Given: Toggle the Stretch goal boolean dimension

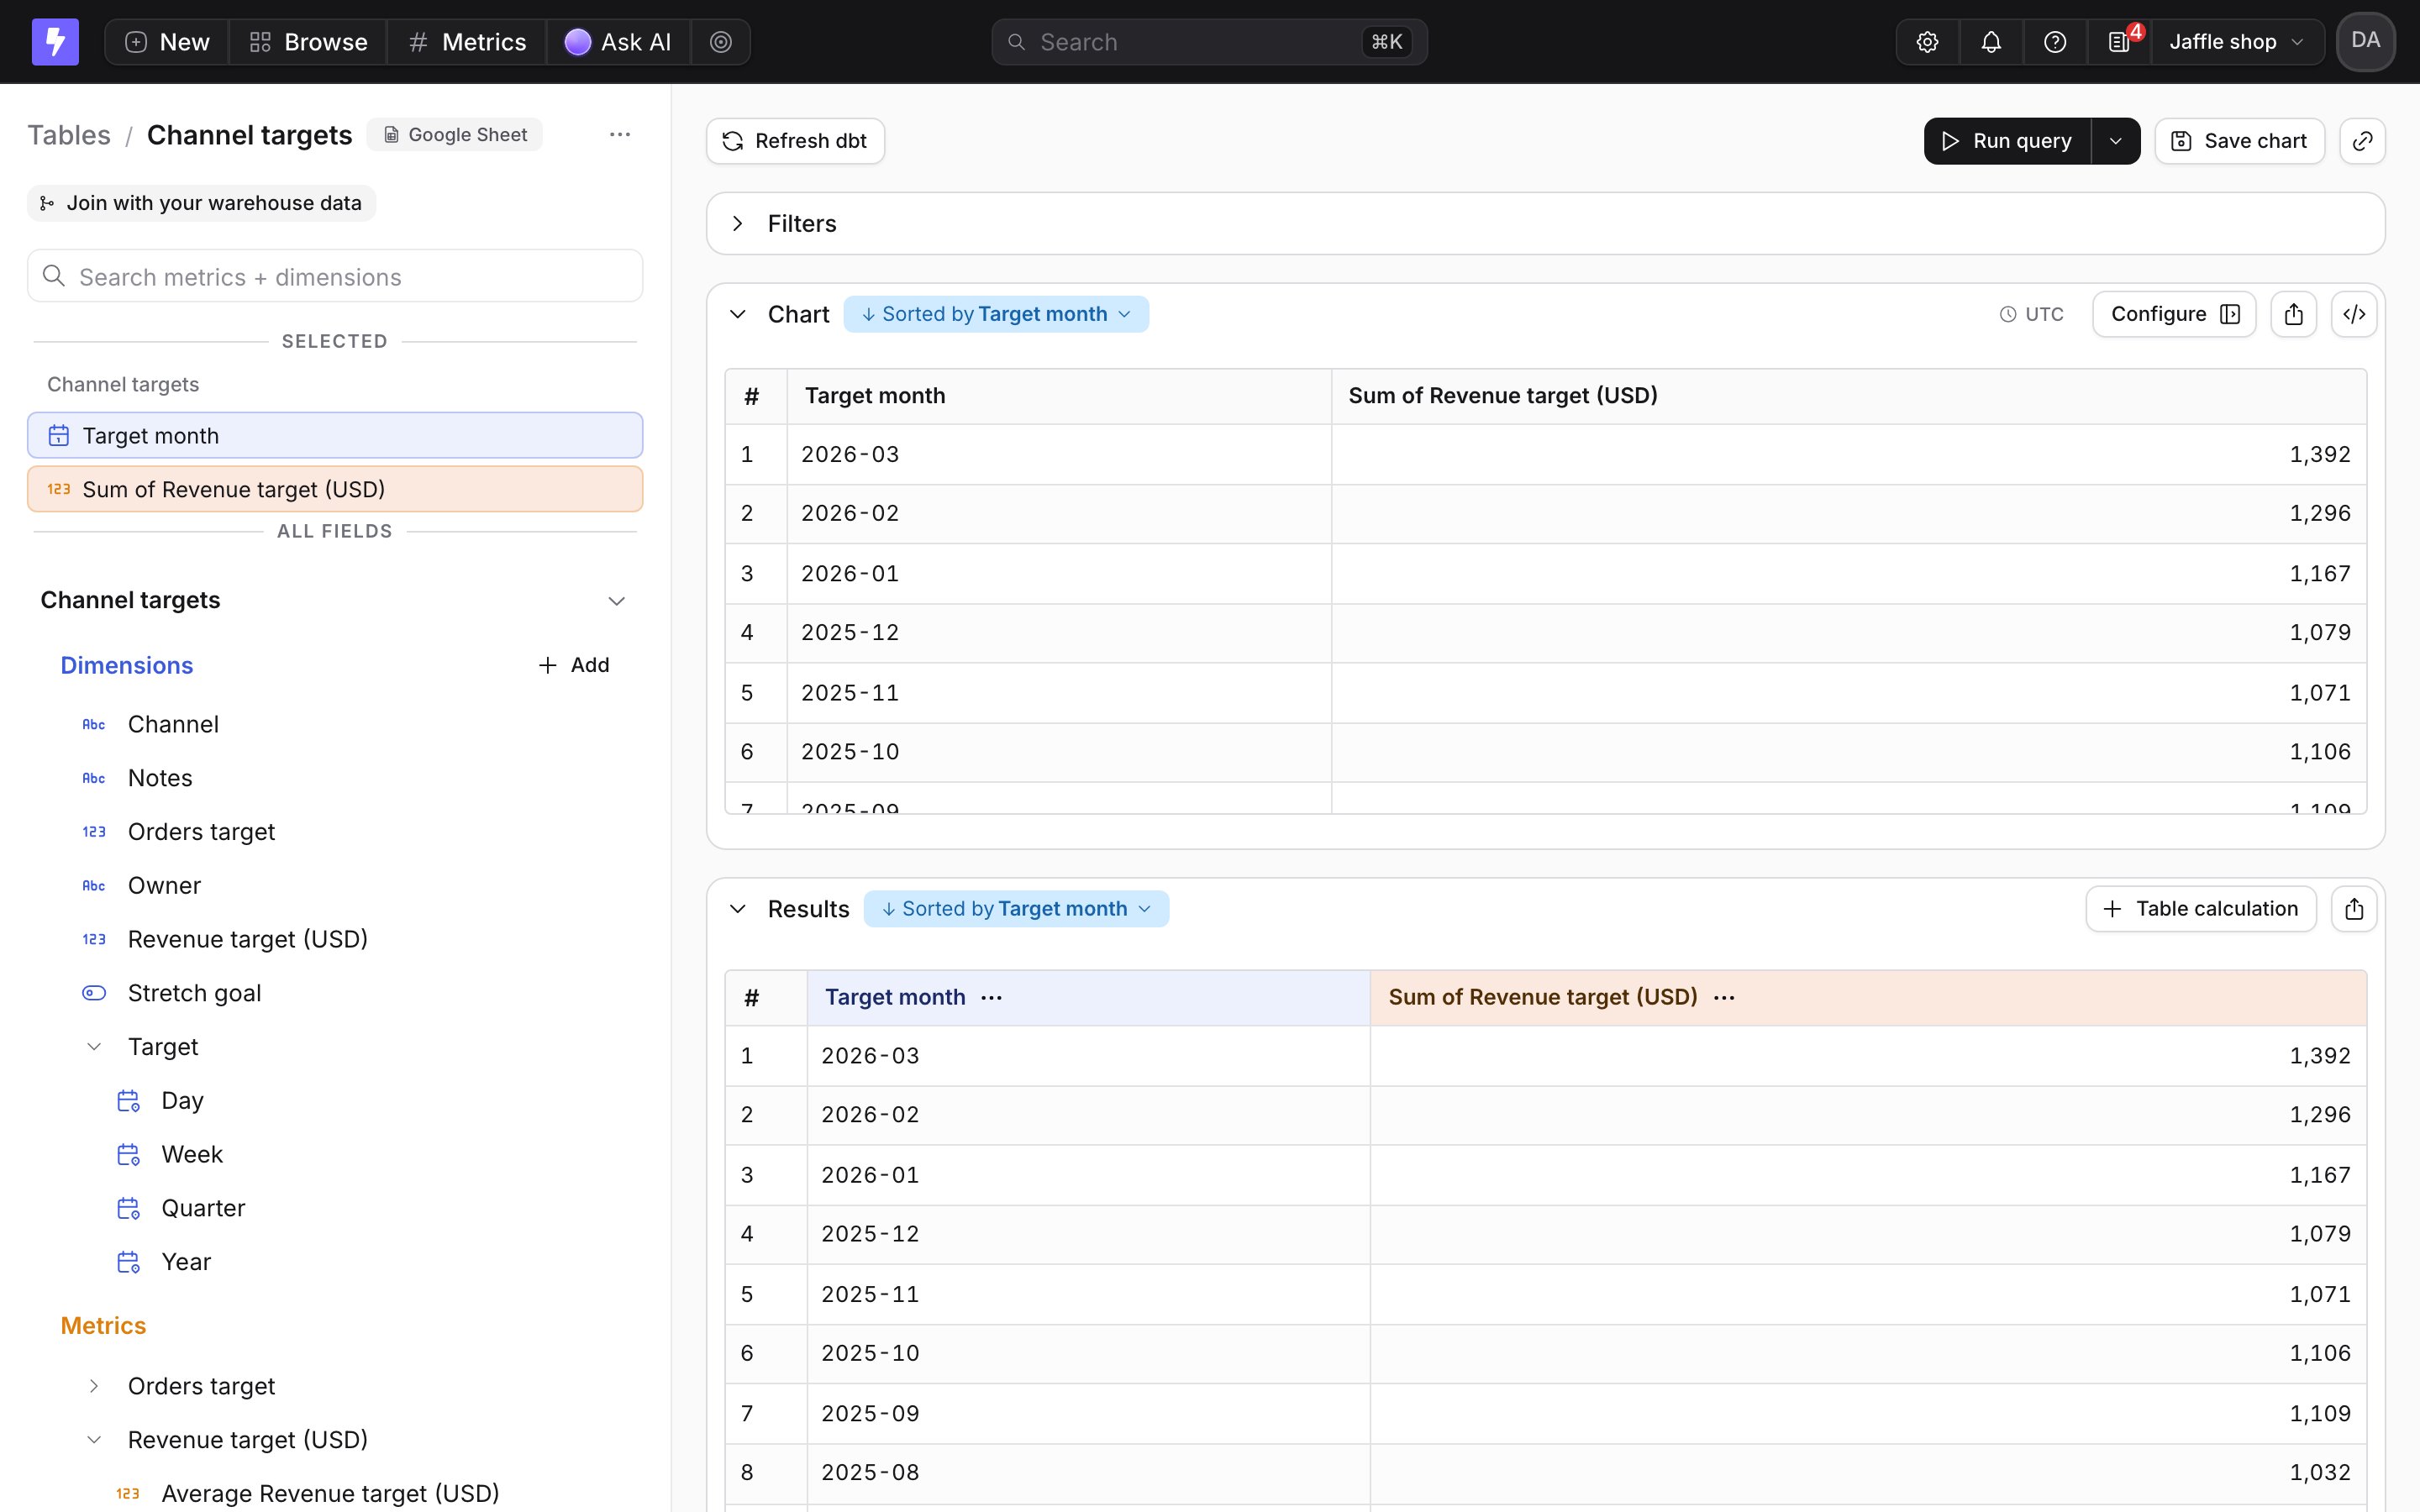Looking at the screenshot, I should [x=195, y=993].
